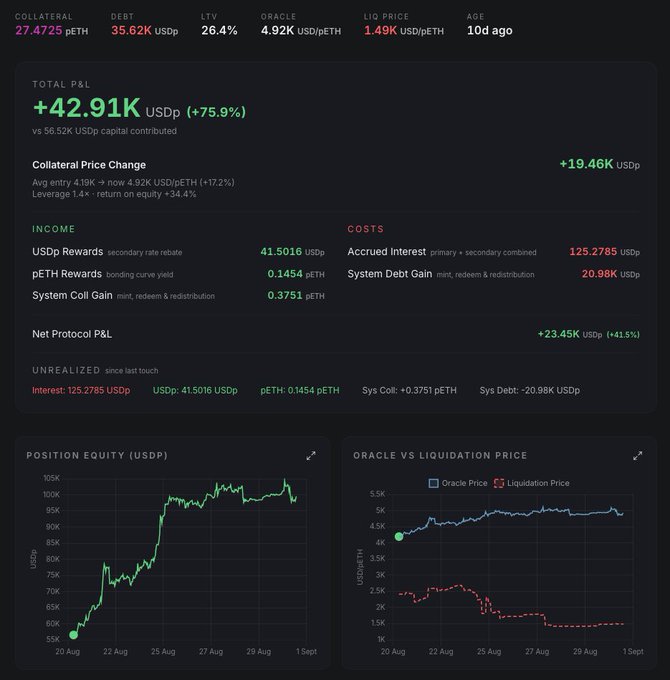Toggle Liquidation Price legend series
This screenshot has width=670, height=680.
pos(532,483)
